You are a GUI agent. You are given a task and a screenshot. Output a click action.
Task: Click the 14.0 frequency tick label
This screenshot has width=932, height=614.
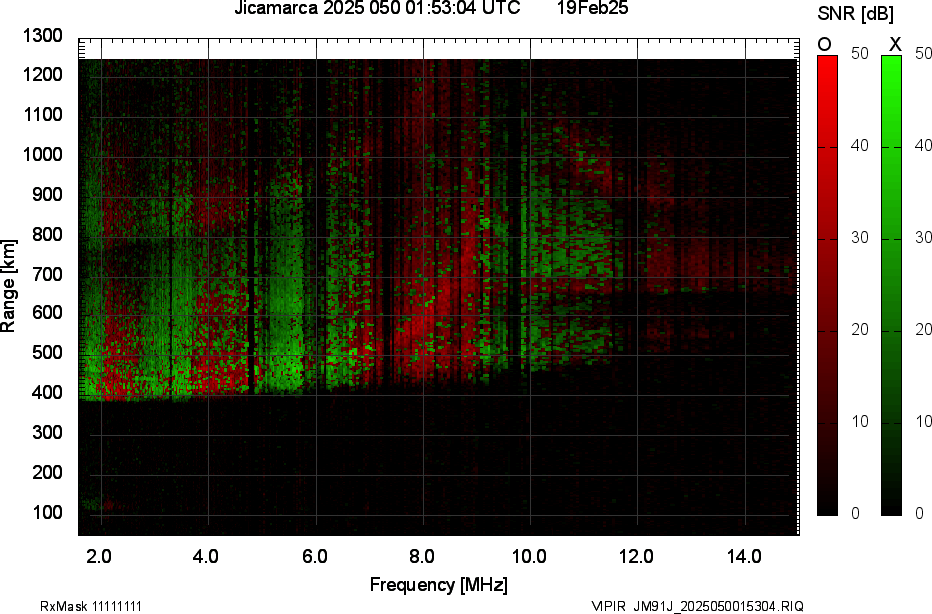tap(744, 557)
